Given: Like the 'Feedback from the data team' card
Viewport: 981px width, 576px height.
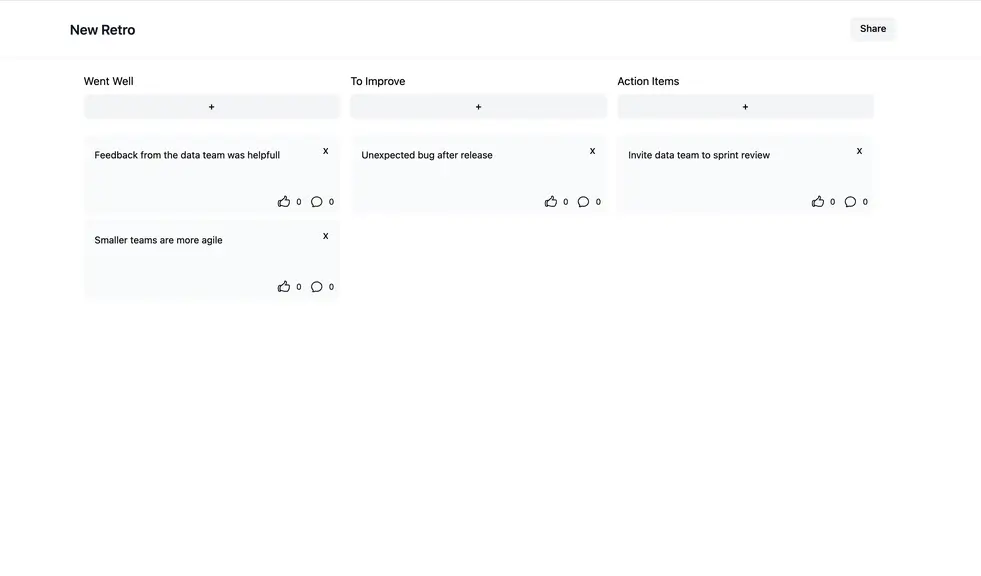Looking at the screenshot, I should coord(284,201).
